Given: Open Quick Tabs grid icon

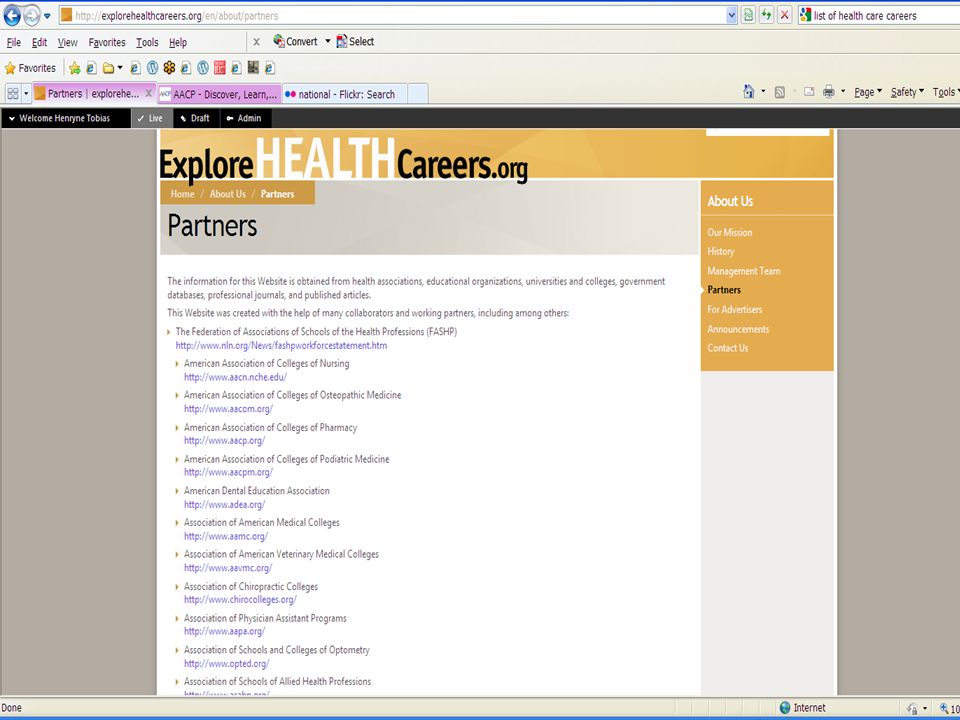Looking at the screenshot, I should coord(12,94).
